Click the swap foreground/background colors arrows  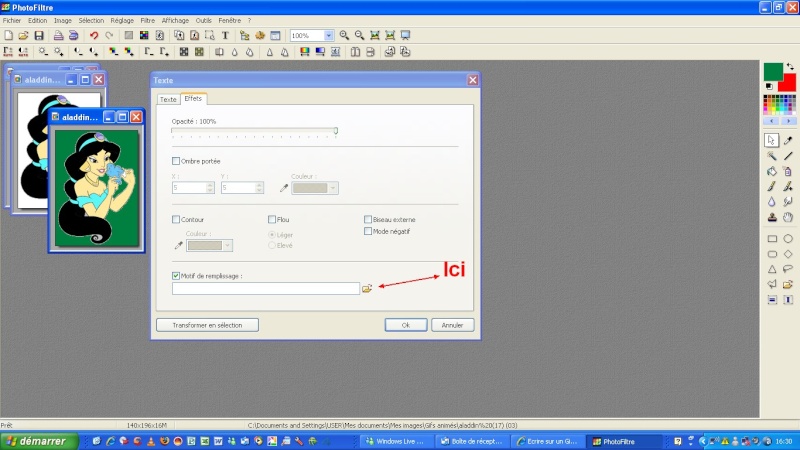pos(790,66)
